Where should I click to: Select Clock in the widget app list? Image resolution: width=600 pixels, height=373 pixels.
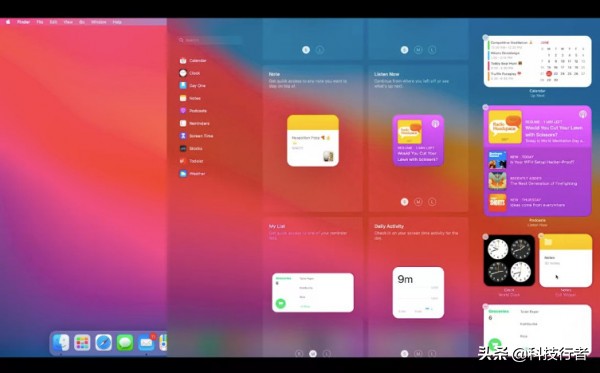[190, 73]
